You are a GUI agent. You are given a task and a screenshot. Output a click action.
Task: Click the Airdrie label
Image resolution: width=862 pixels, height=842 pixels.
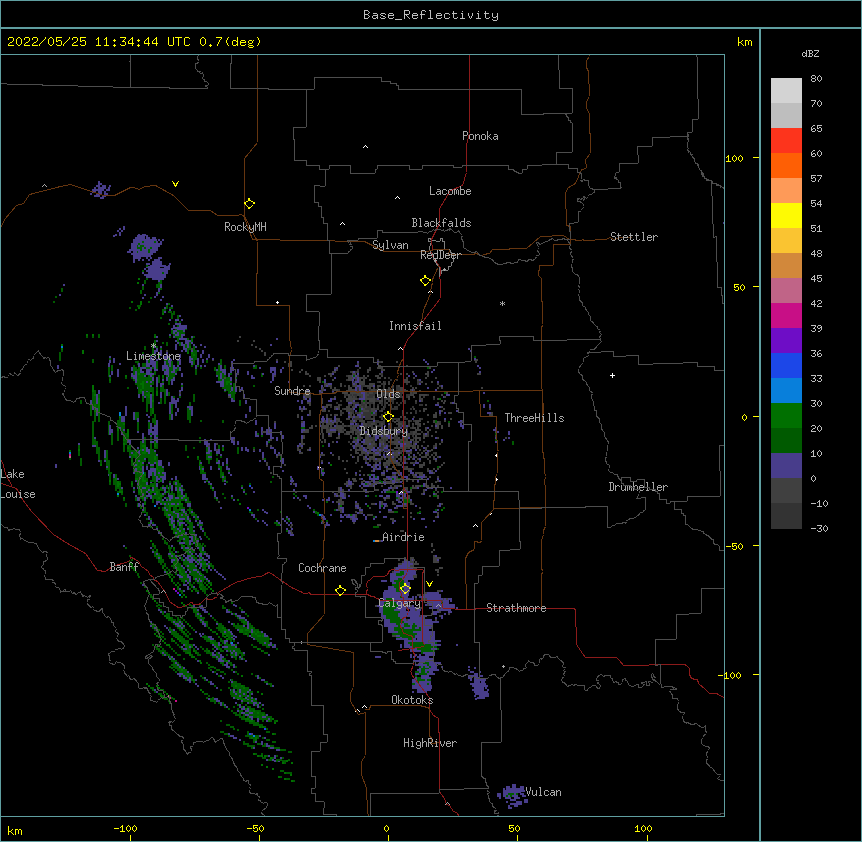click(403, 537)
